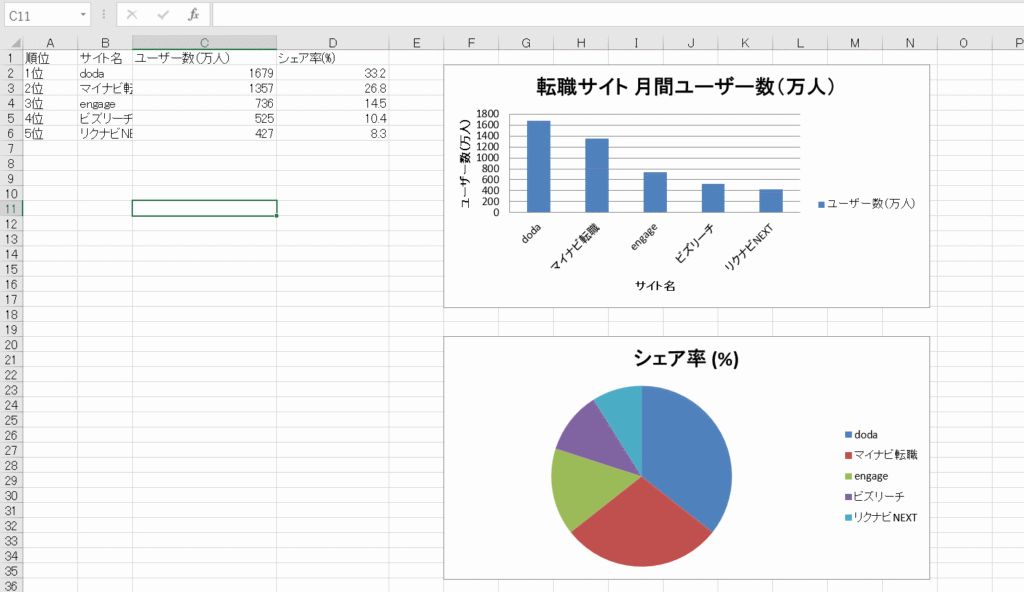Screen dimensions: 1024x592
Task: Click bar chart title 転職サイト 月間ユーザー数
Action: [685, 86]
